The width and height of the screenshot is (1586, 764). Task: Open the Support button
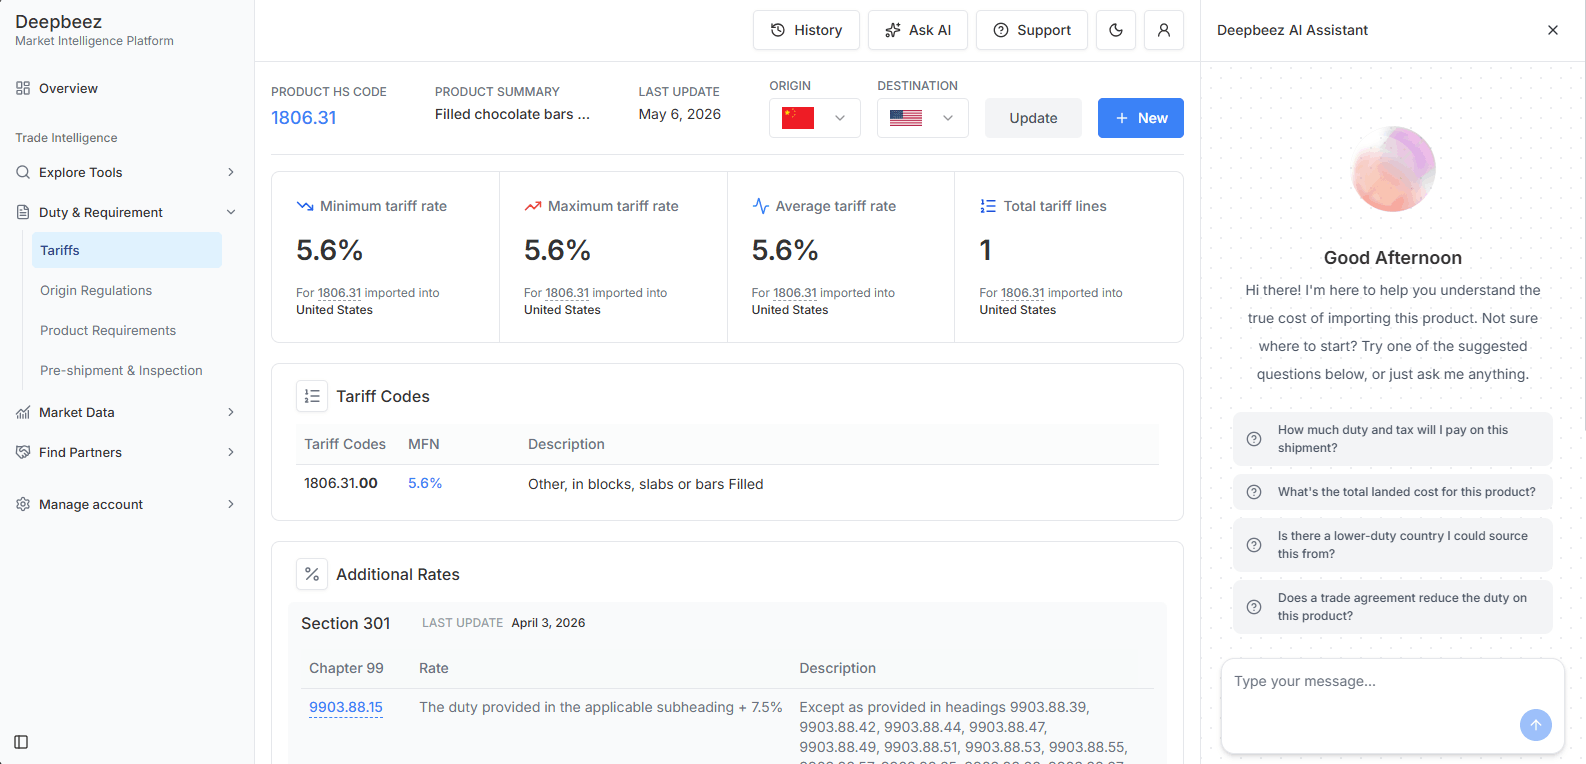1032,30
